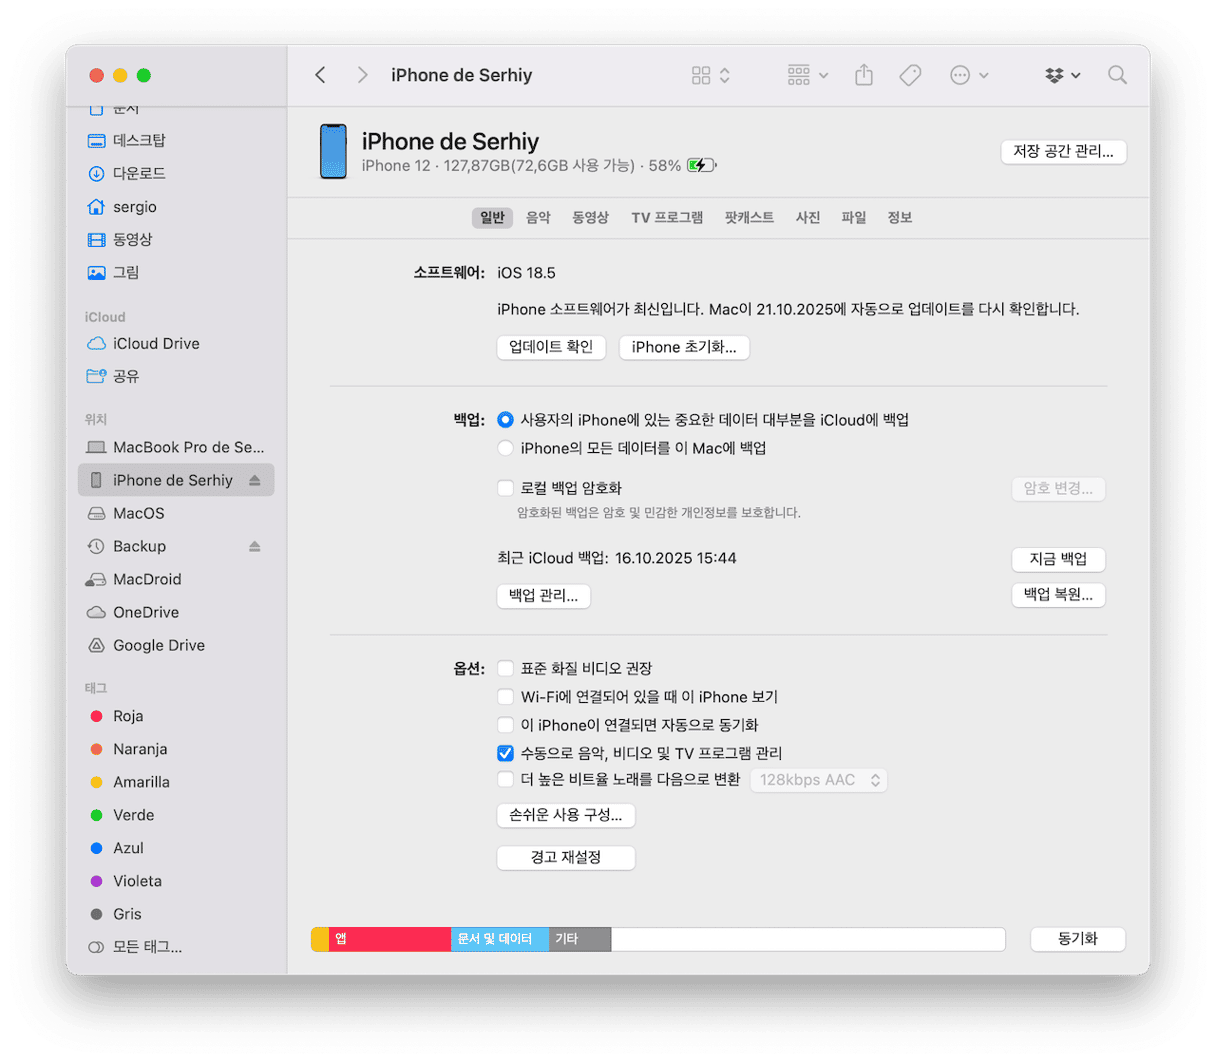Screen dimensions: 1216x1062
Task: Open the Dropbox toolbar dropdown
Action: click(x=1062, y=75)
